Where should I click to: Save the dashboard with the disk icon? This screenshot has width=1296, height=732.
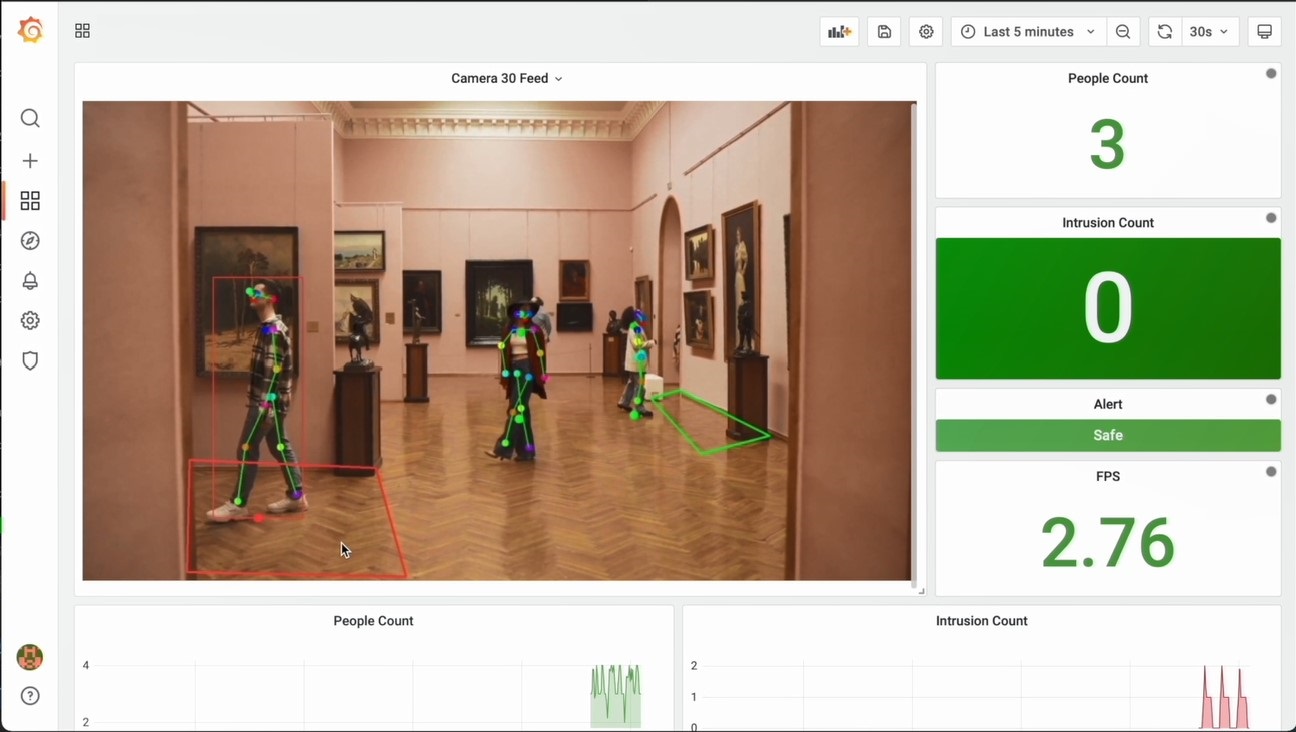tap(884, 32)
